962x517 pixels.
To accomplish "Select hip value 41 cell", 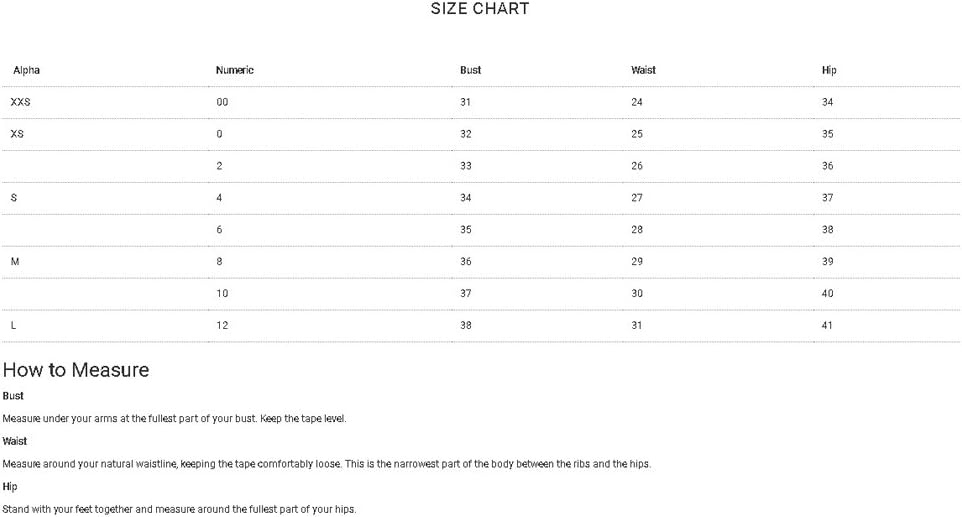I will pos(827,326).
